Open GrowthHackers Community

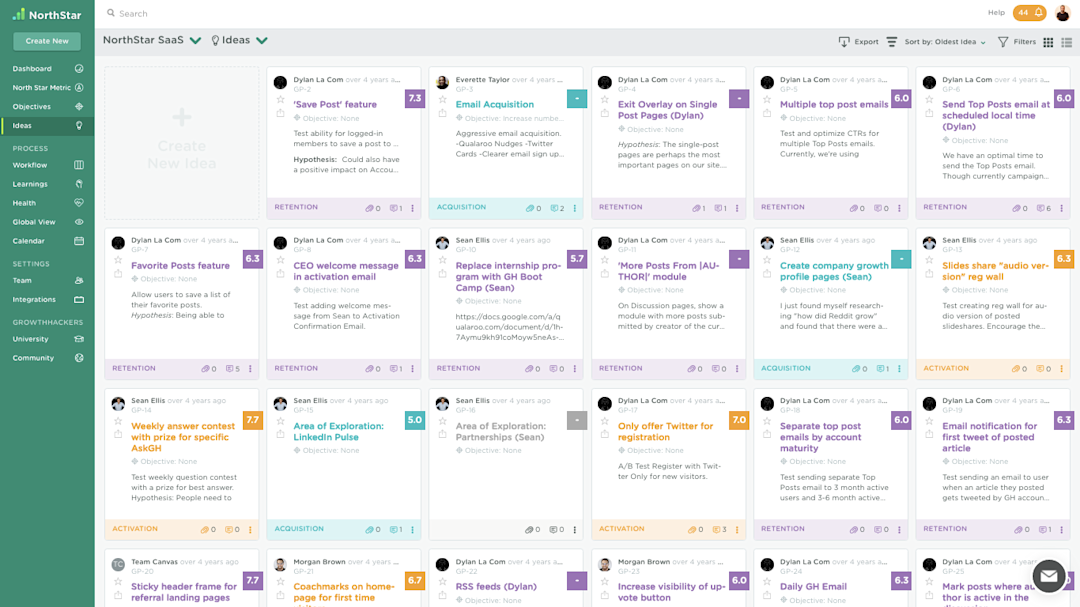click(47, 358)
